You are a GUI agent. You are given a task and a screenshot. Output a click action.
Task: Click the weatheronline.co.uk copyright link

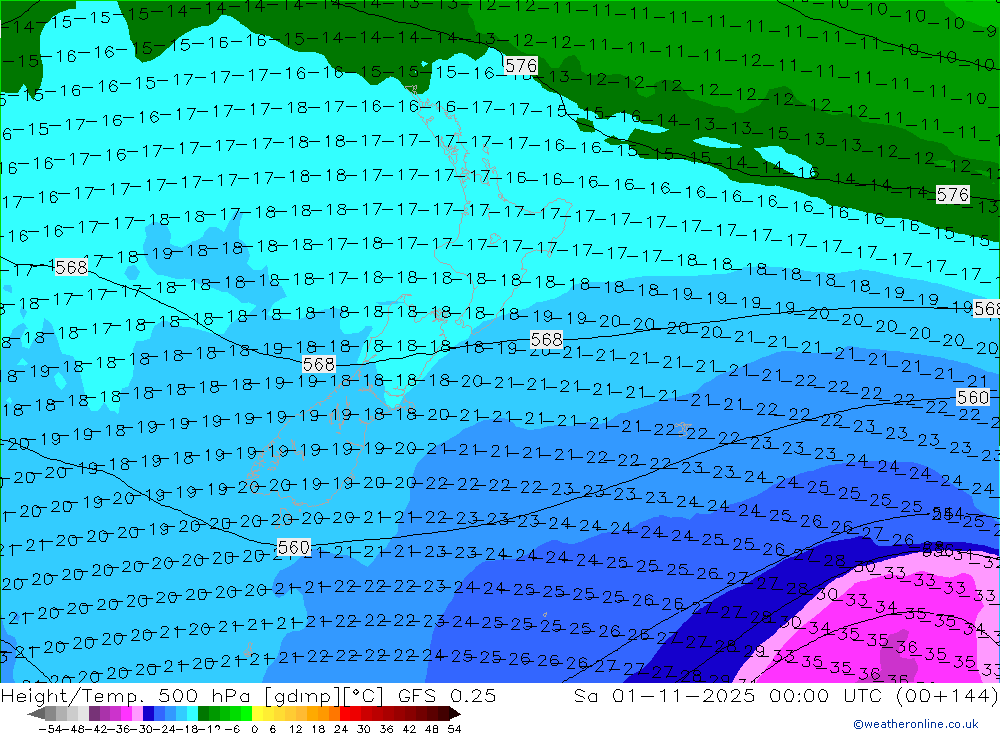click(916, 723)
